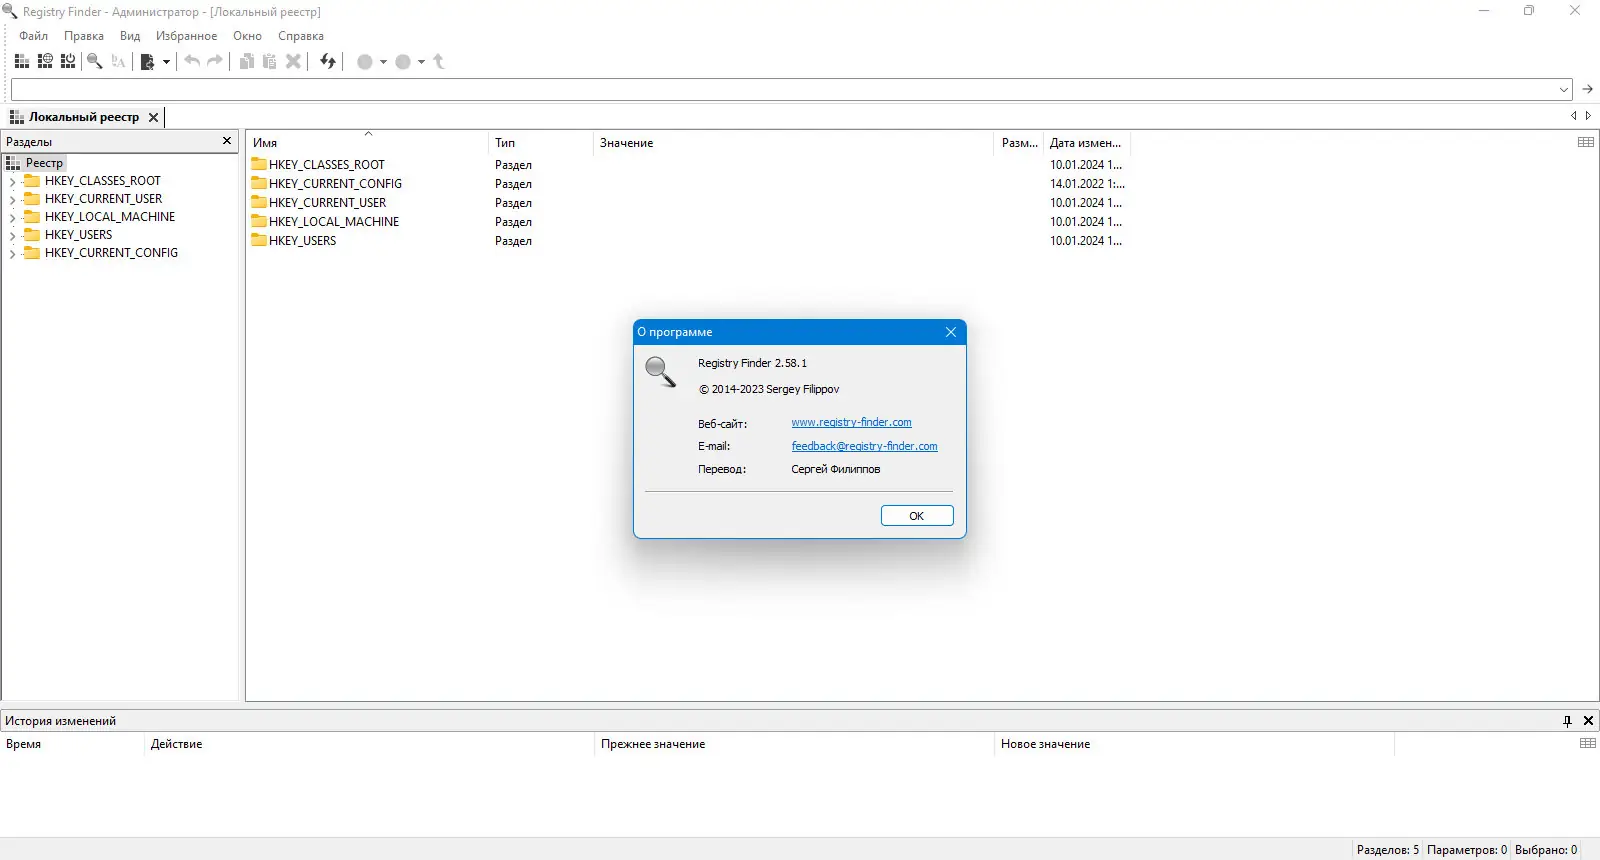
Task: Click the Replace toolbar icon
Action: pos(118,61)
